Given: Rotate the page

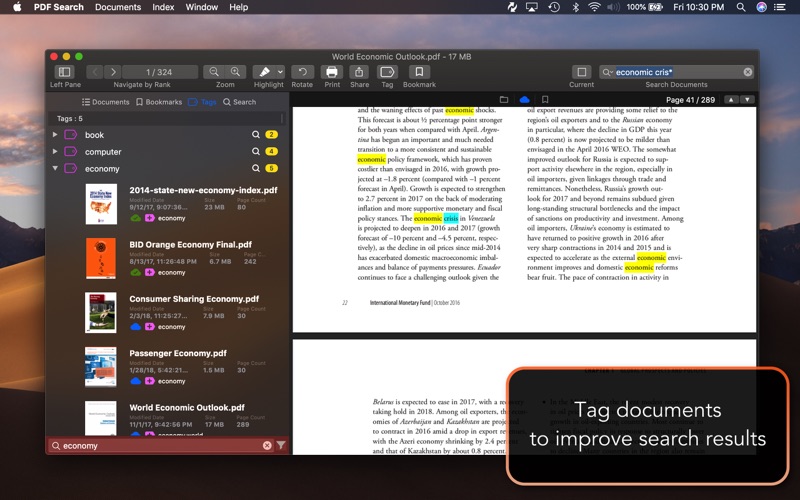Looking at the screenshot, I should tap(302, 72).
